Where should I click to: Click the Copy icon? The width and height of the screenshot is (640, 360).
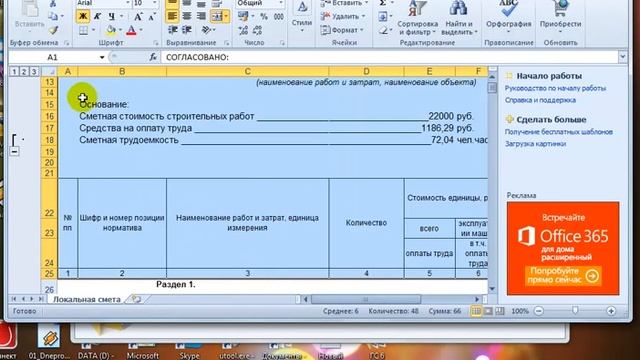click(x=53, y=16)
